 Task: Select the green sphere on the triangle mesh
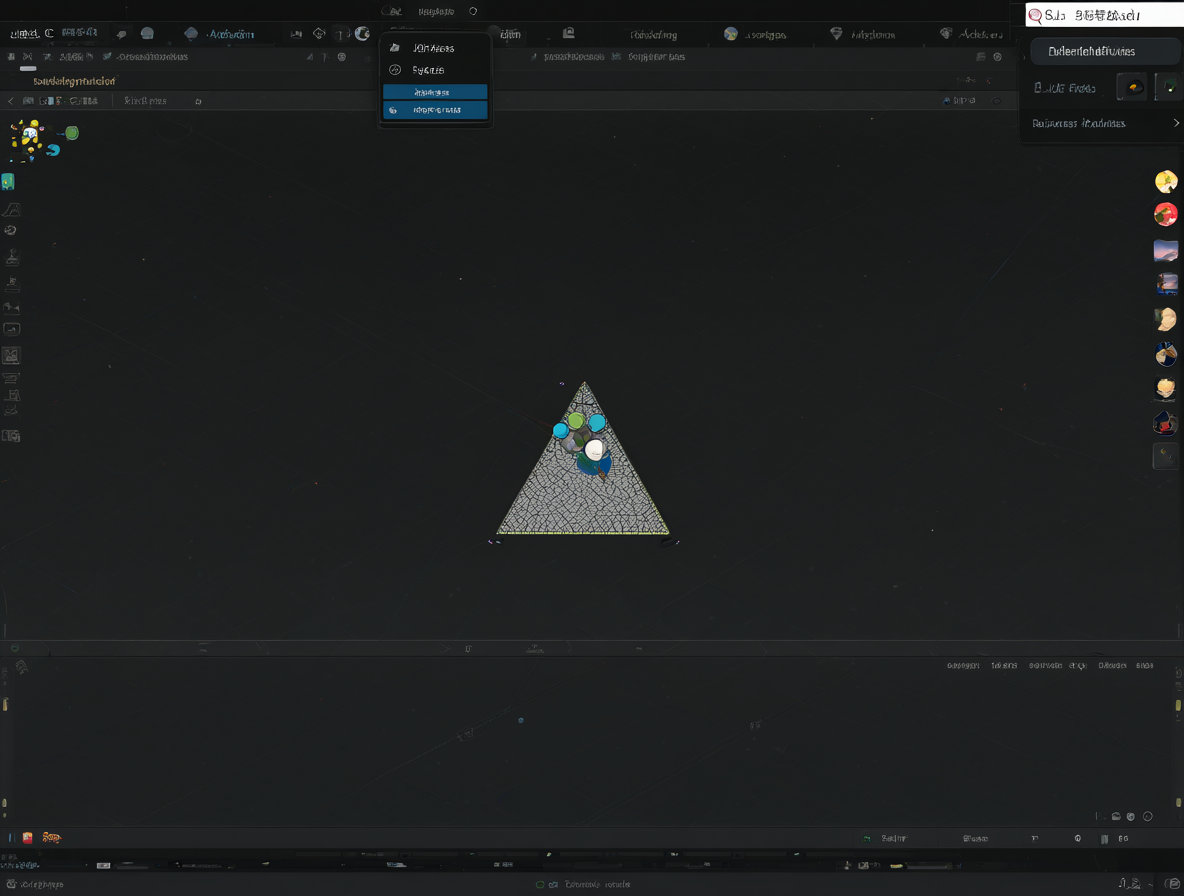(575, 420)
